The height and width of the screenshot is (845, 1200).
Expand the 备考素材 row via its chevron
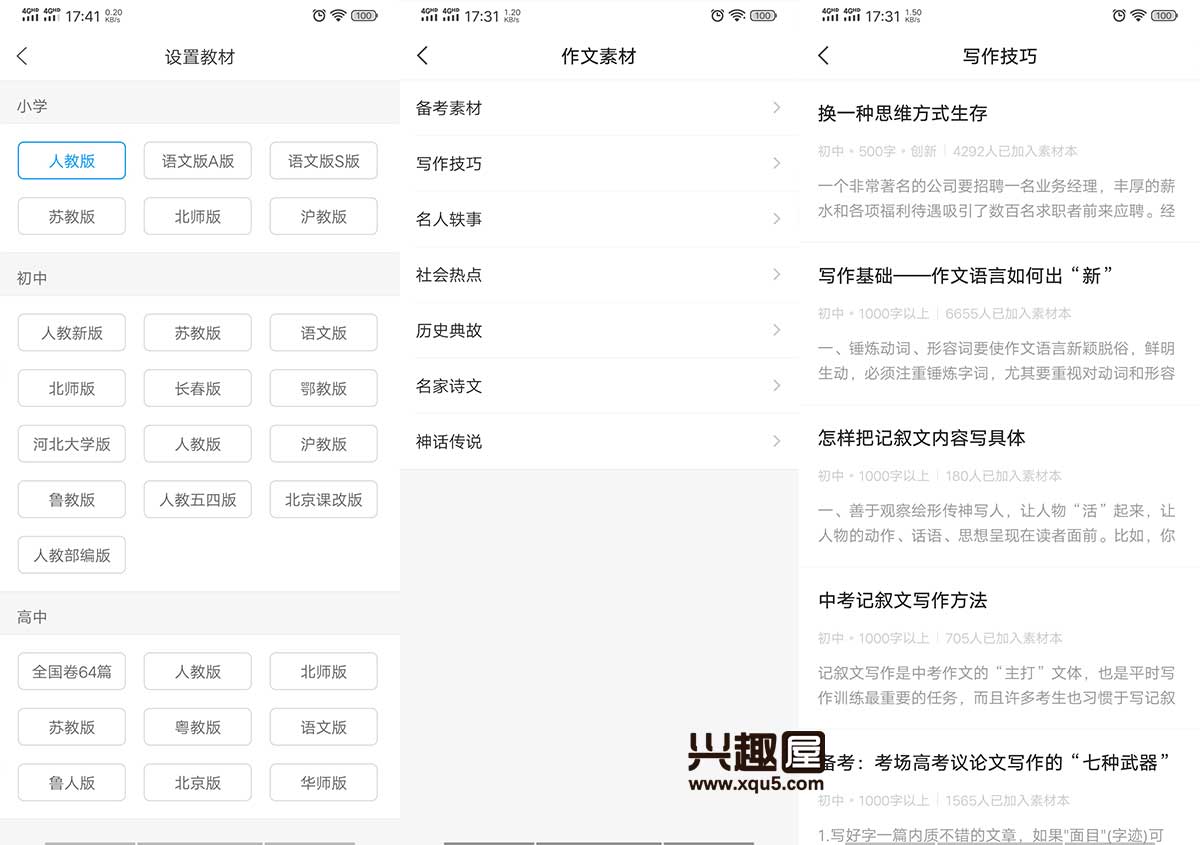click(x=777, y=108)
